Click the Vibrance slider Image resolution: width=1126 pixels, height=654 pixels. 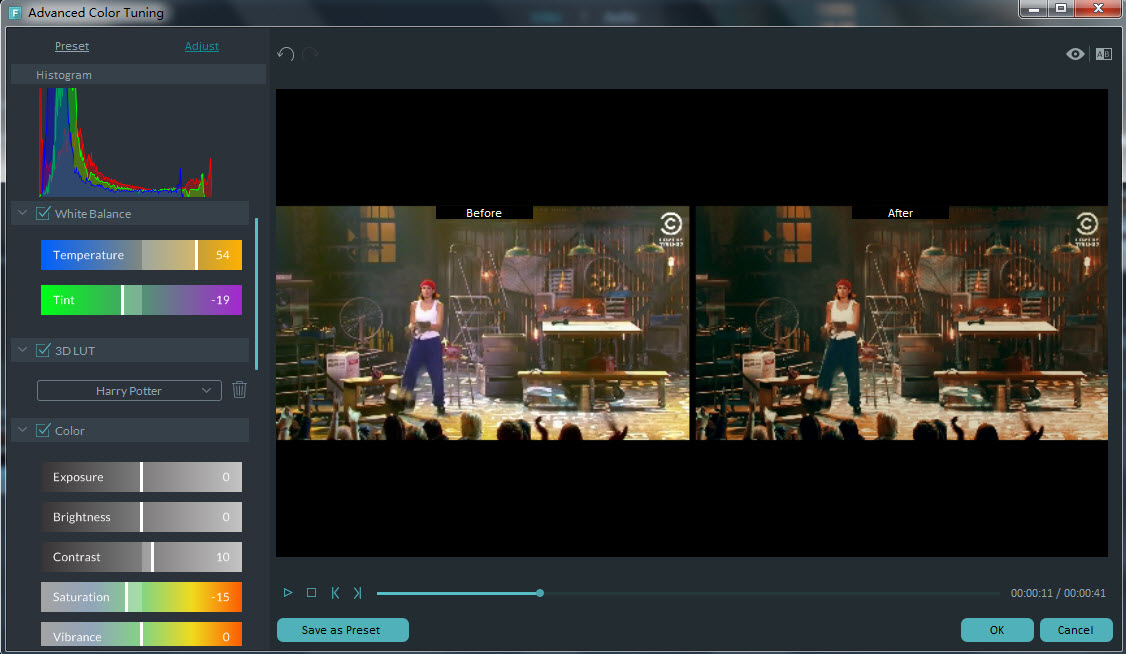[x=141, y=635]
